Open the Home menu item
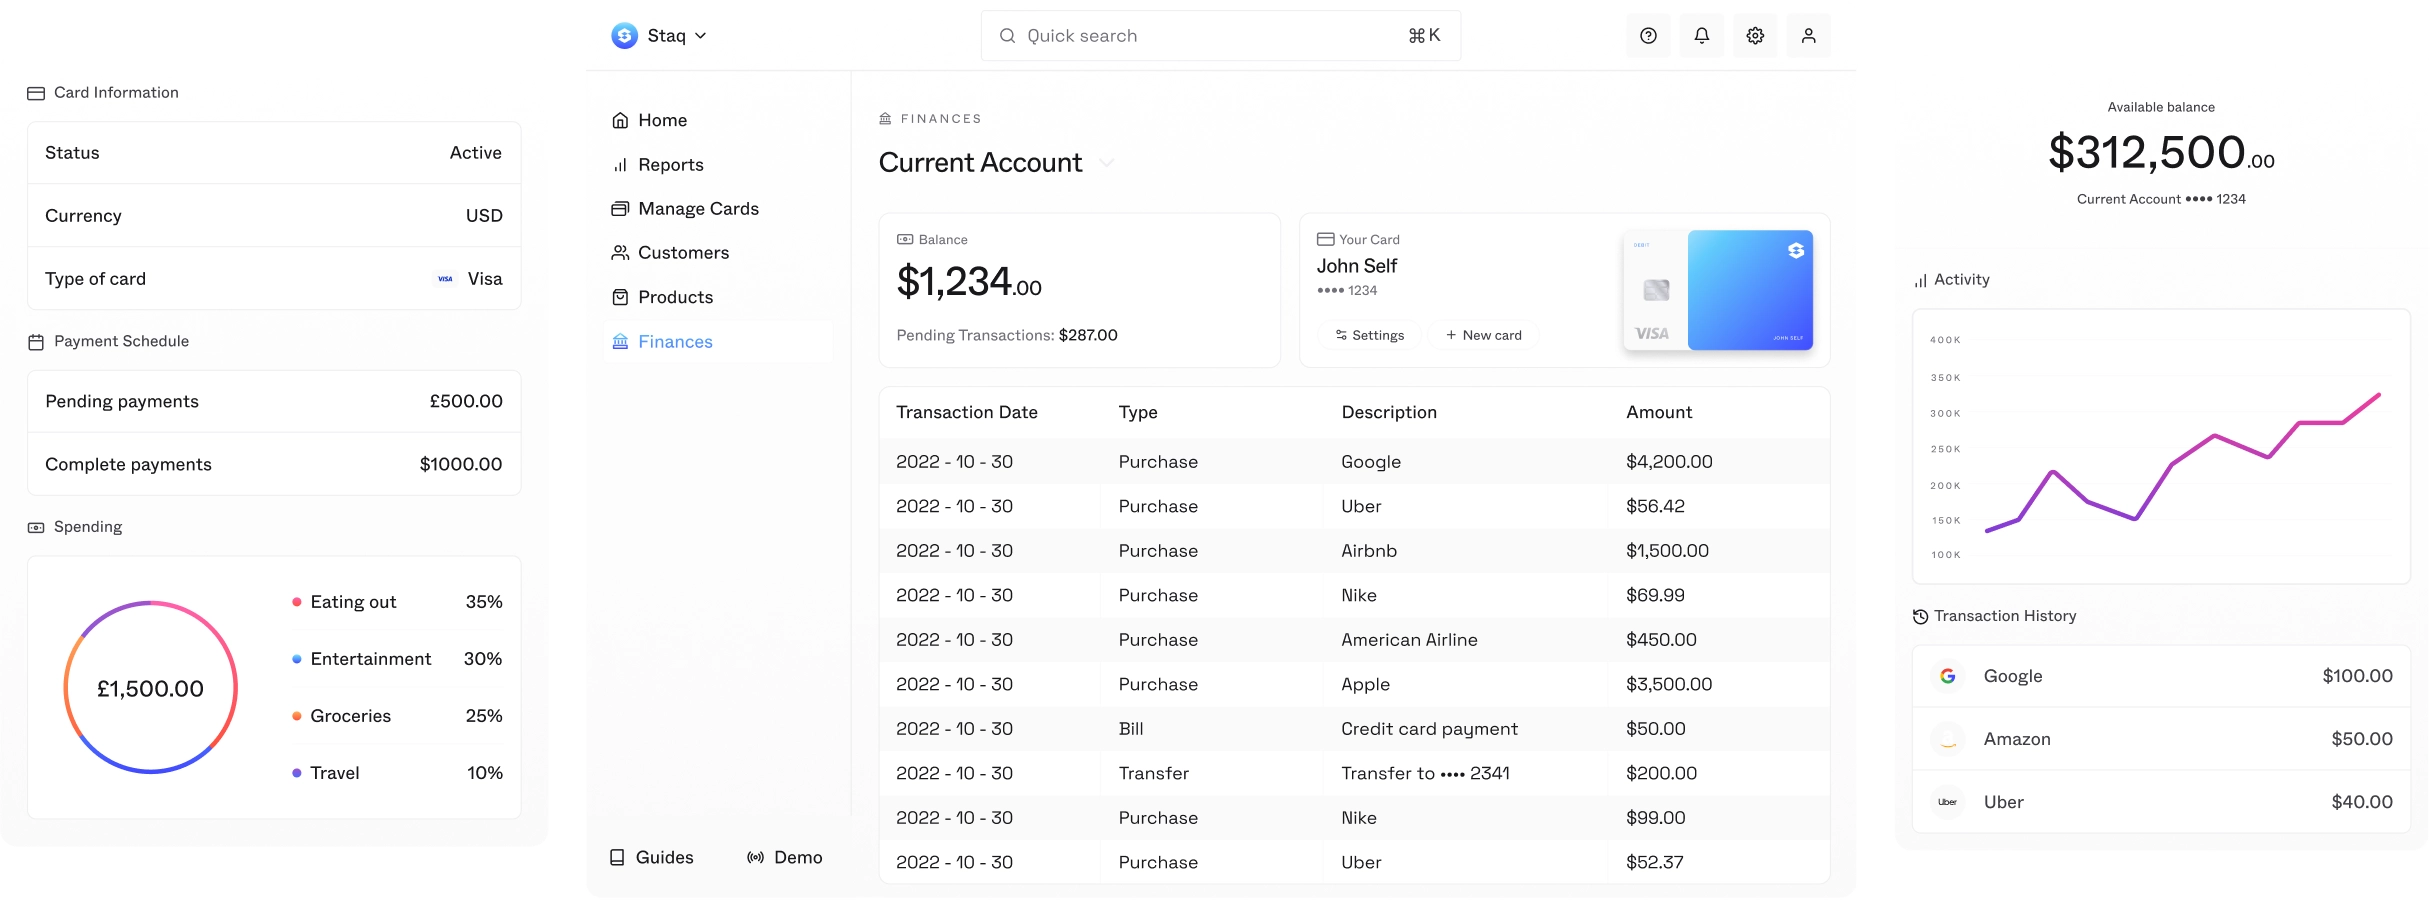Screen dimensions: 2430x900 (x=662, y=120)
